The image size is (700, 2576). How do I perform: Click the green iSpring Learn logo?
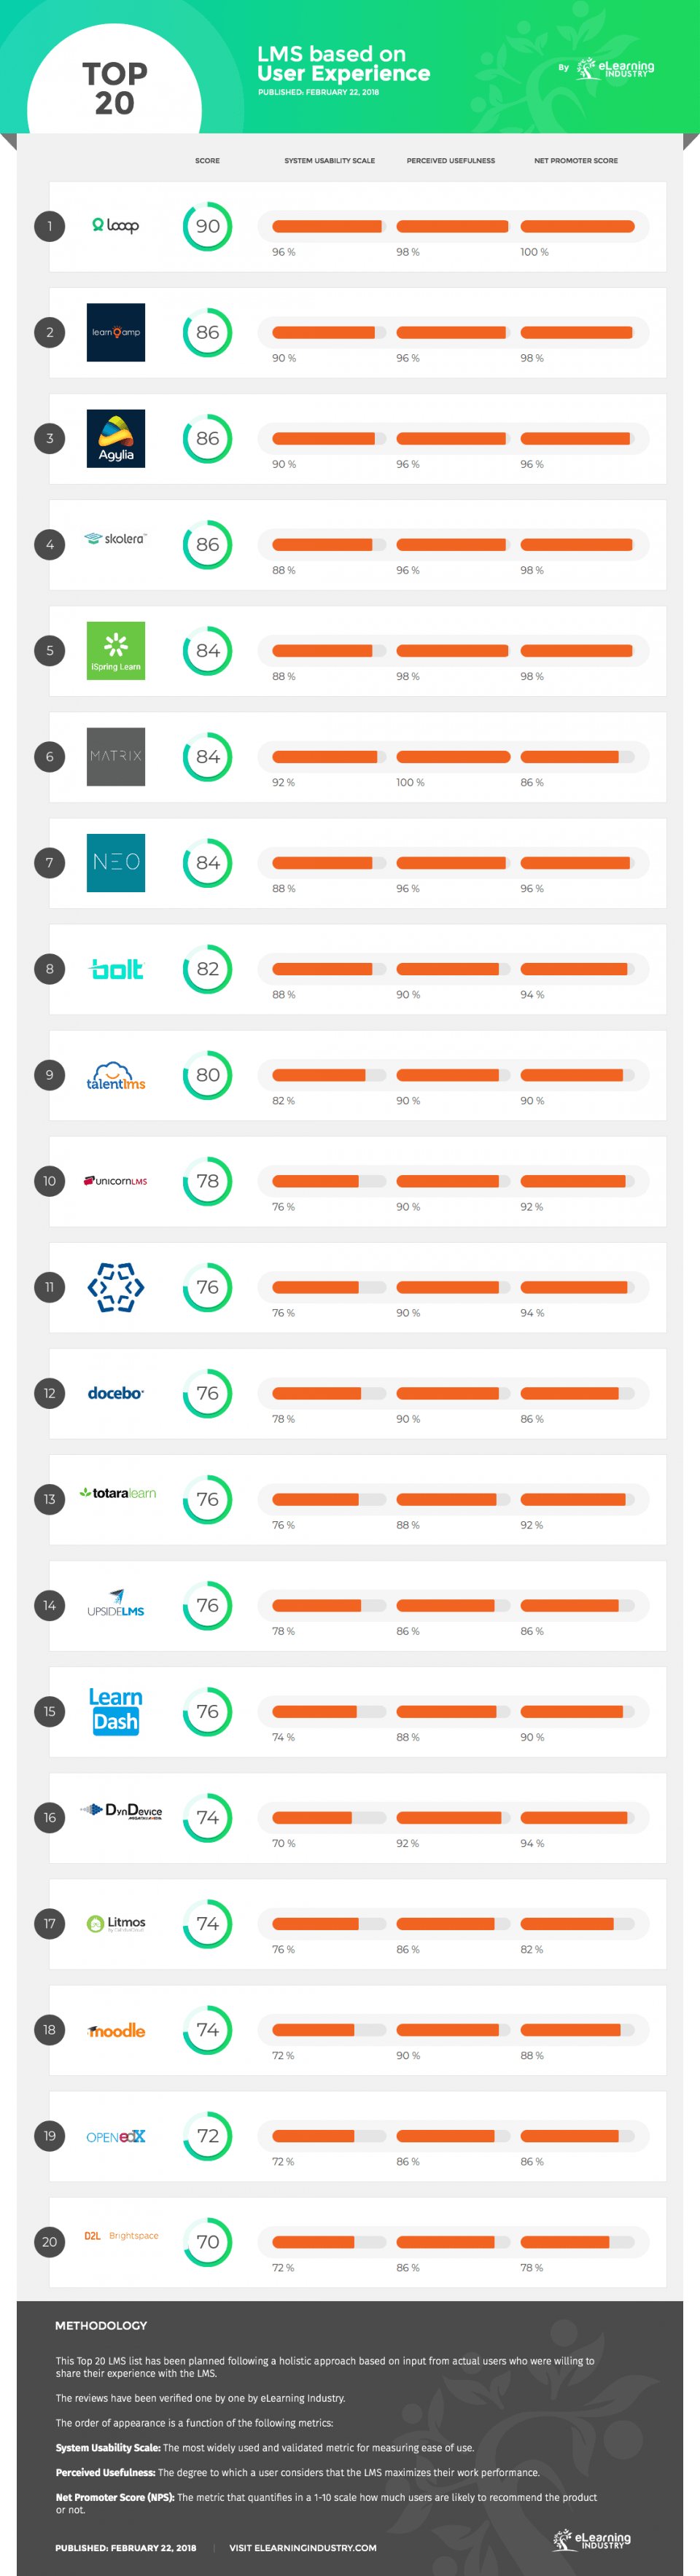click(x=116, y=650)
